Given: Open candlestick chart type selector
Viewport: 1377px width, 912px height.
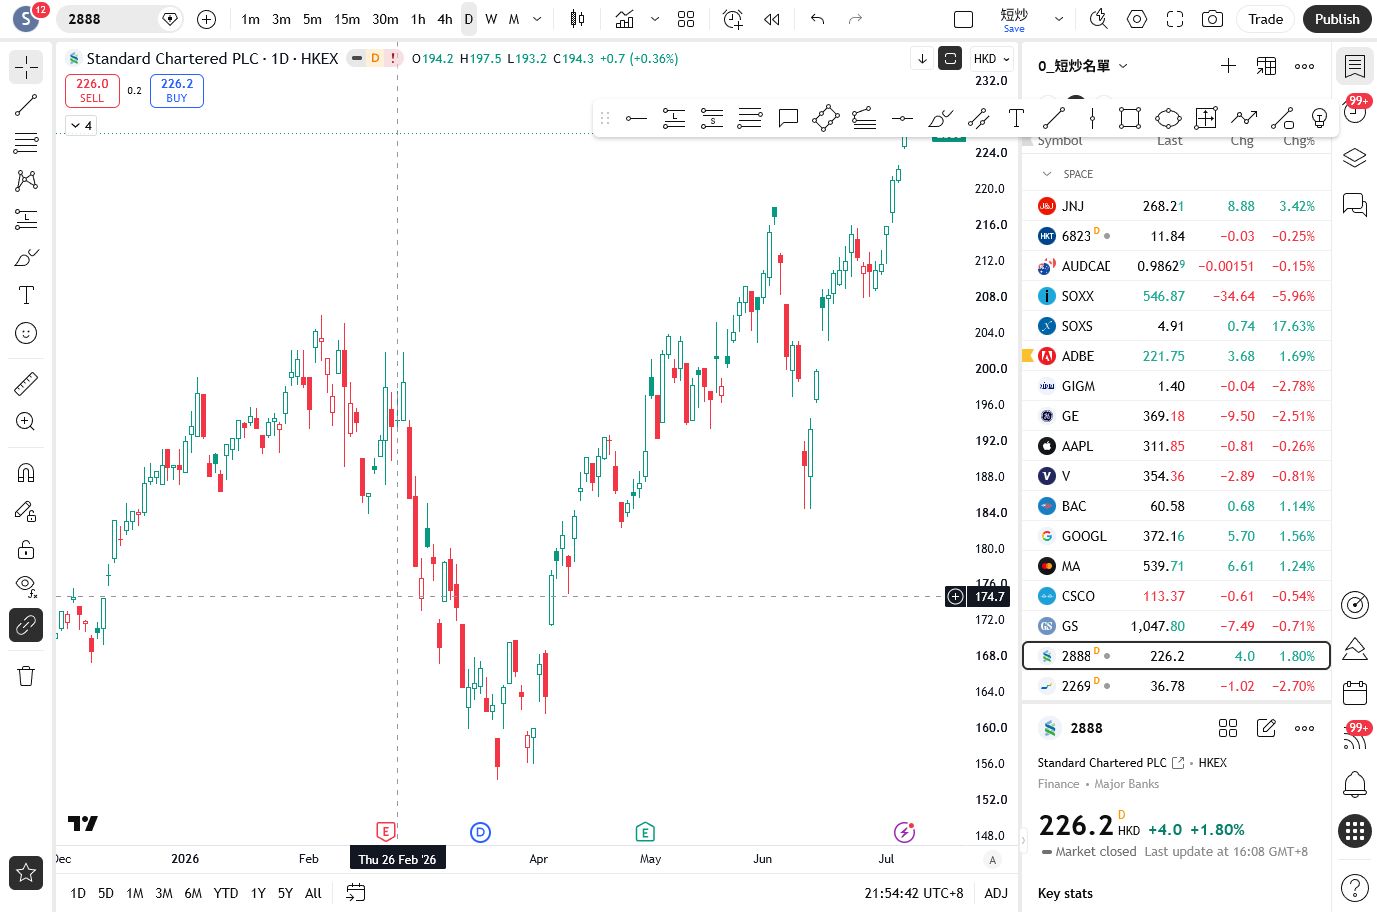Looking at the screenshot, I should (577, 19).
